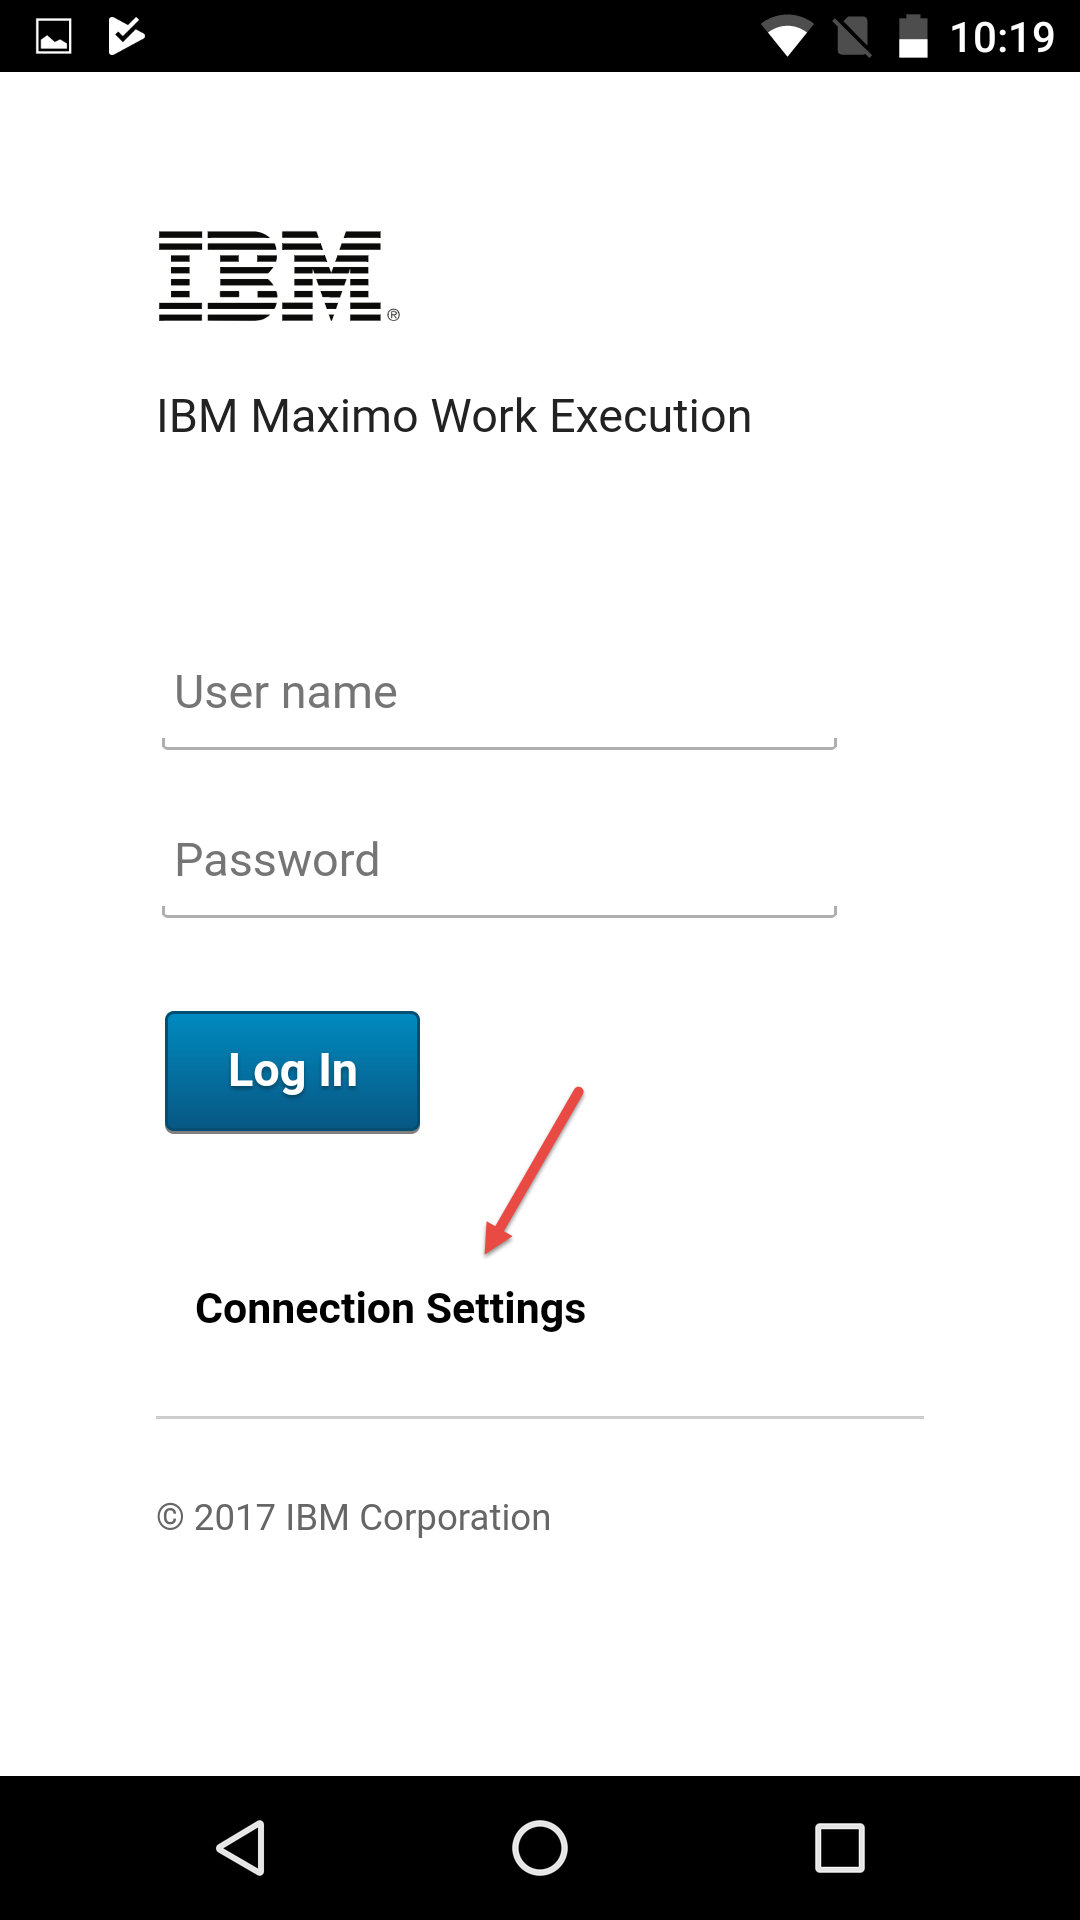The image size is (1080, 1920).
Task: Tap the 10:19 clock in status bar
Action: coord(1002,38)
